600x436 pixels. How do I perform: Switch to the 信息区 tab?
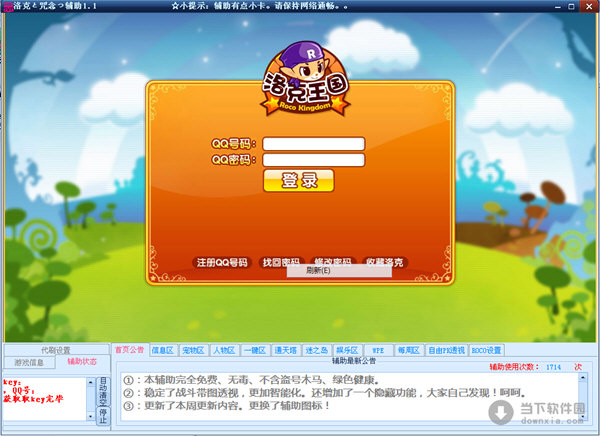[163, 350]
